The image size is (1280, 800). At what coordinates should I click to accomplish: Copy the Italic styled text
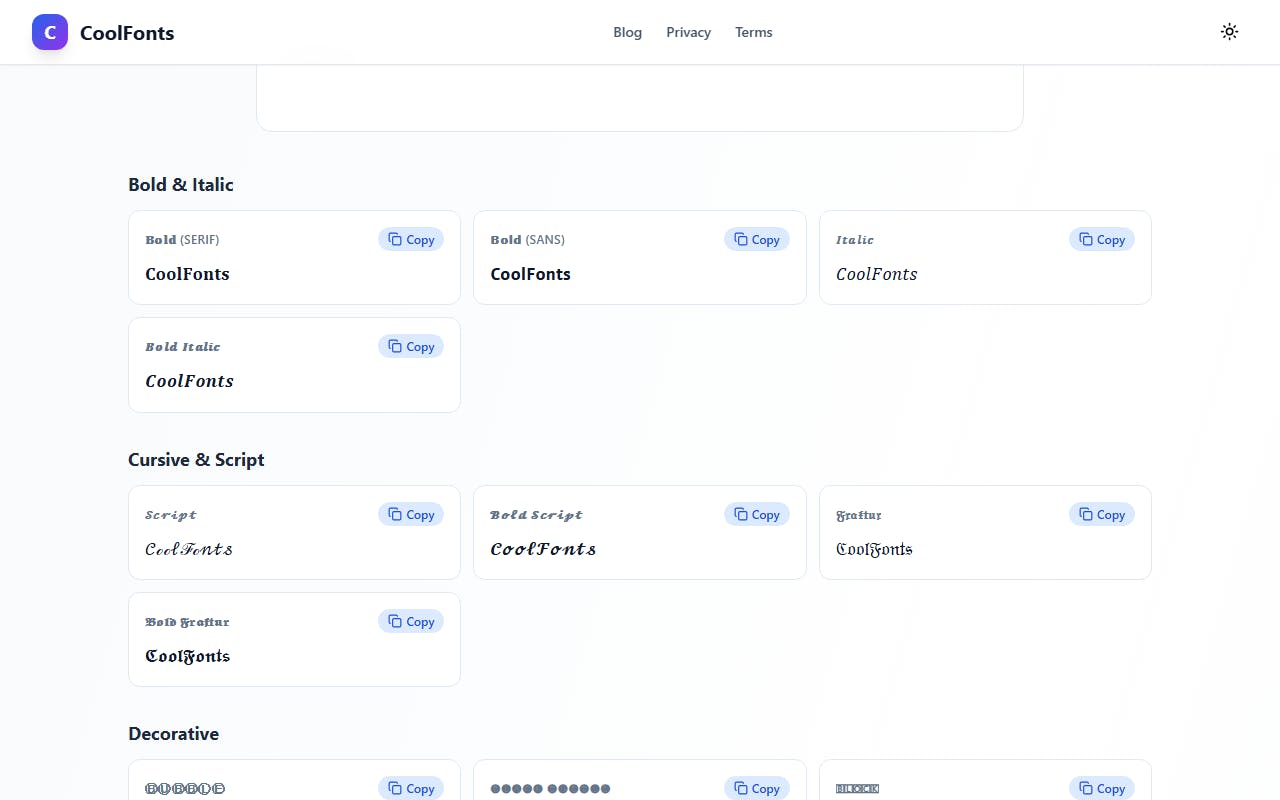1102,239
